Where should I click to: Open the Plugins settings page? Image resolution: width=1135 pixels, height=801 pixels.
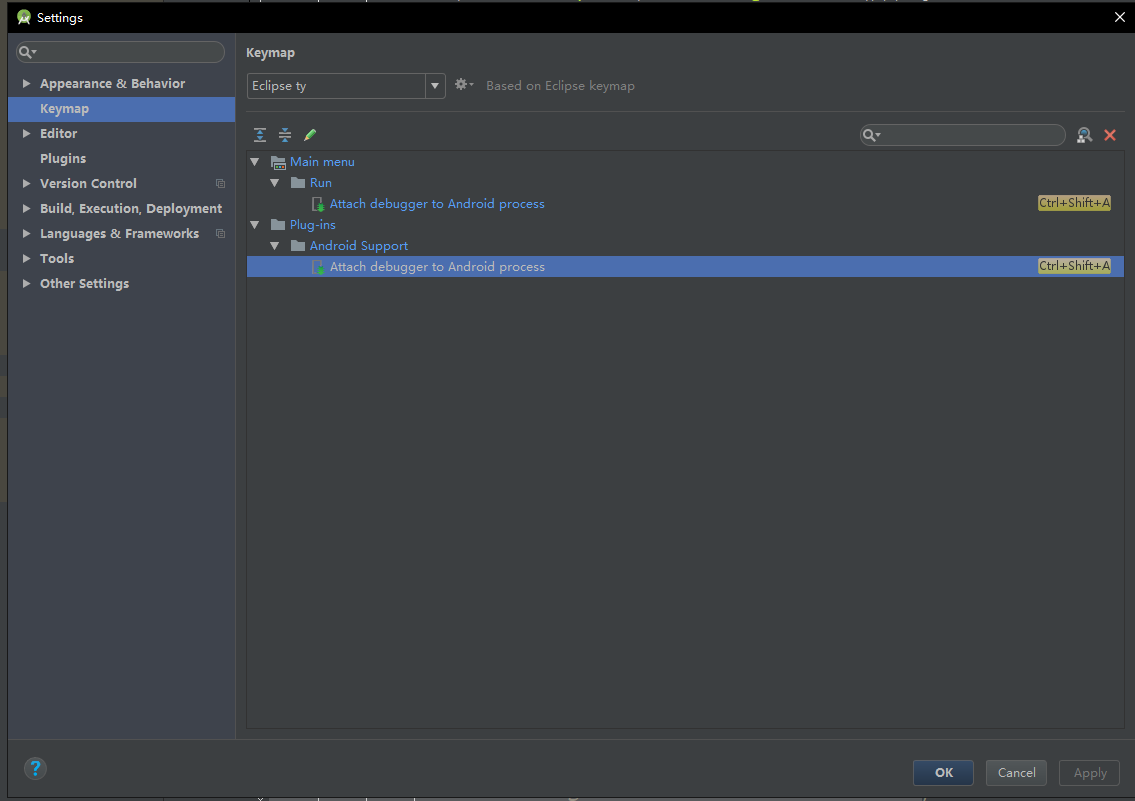pyautogui.click(x=63, y=158)
